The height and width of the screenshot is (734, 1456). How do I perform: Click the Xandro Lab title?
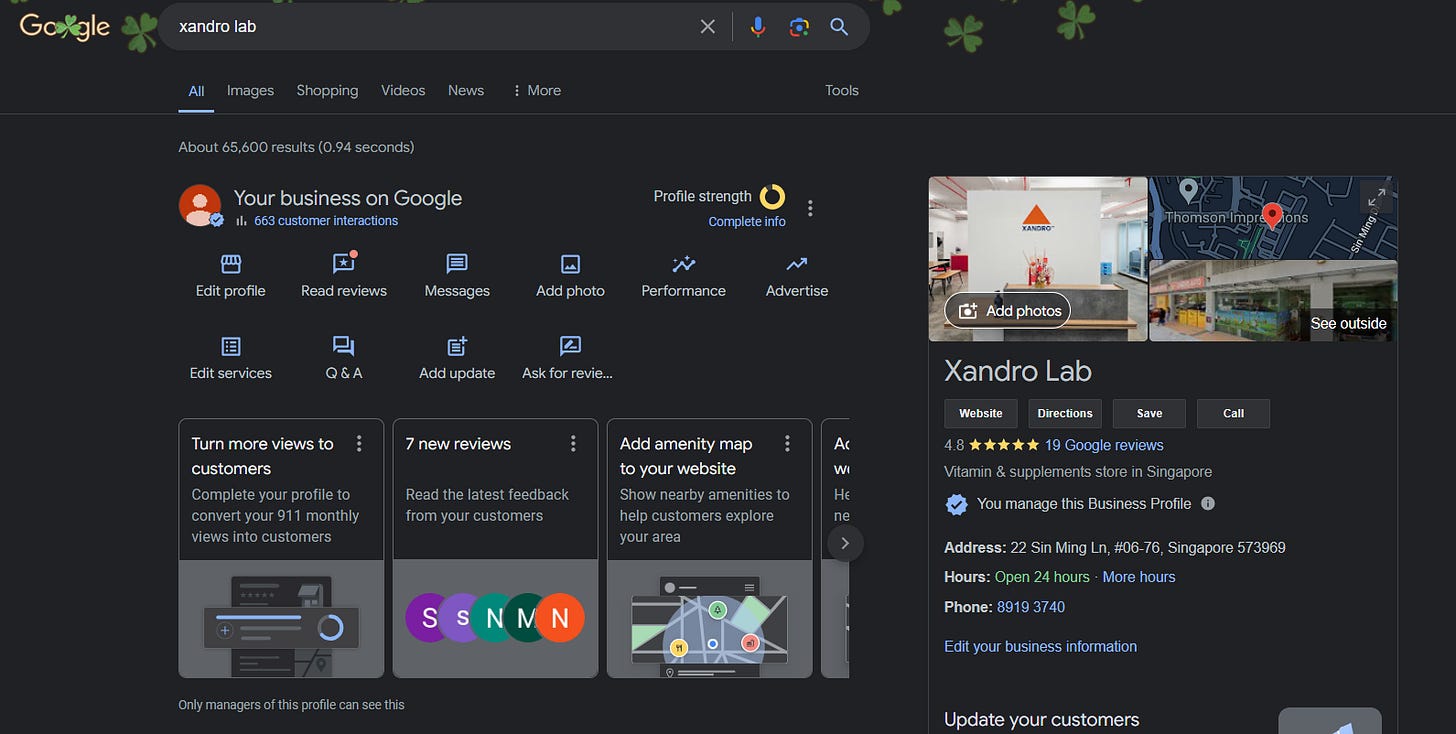1018,371
